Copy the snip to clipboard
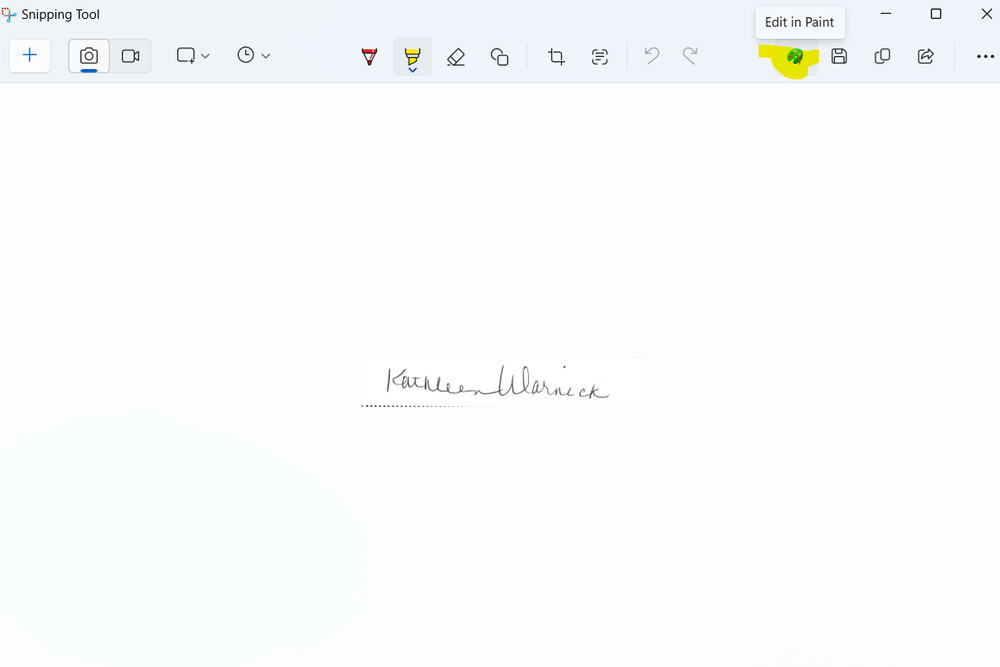This screenshot has width=1000, height=667. 882,57
